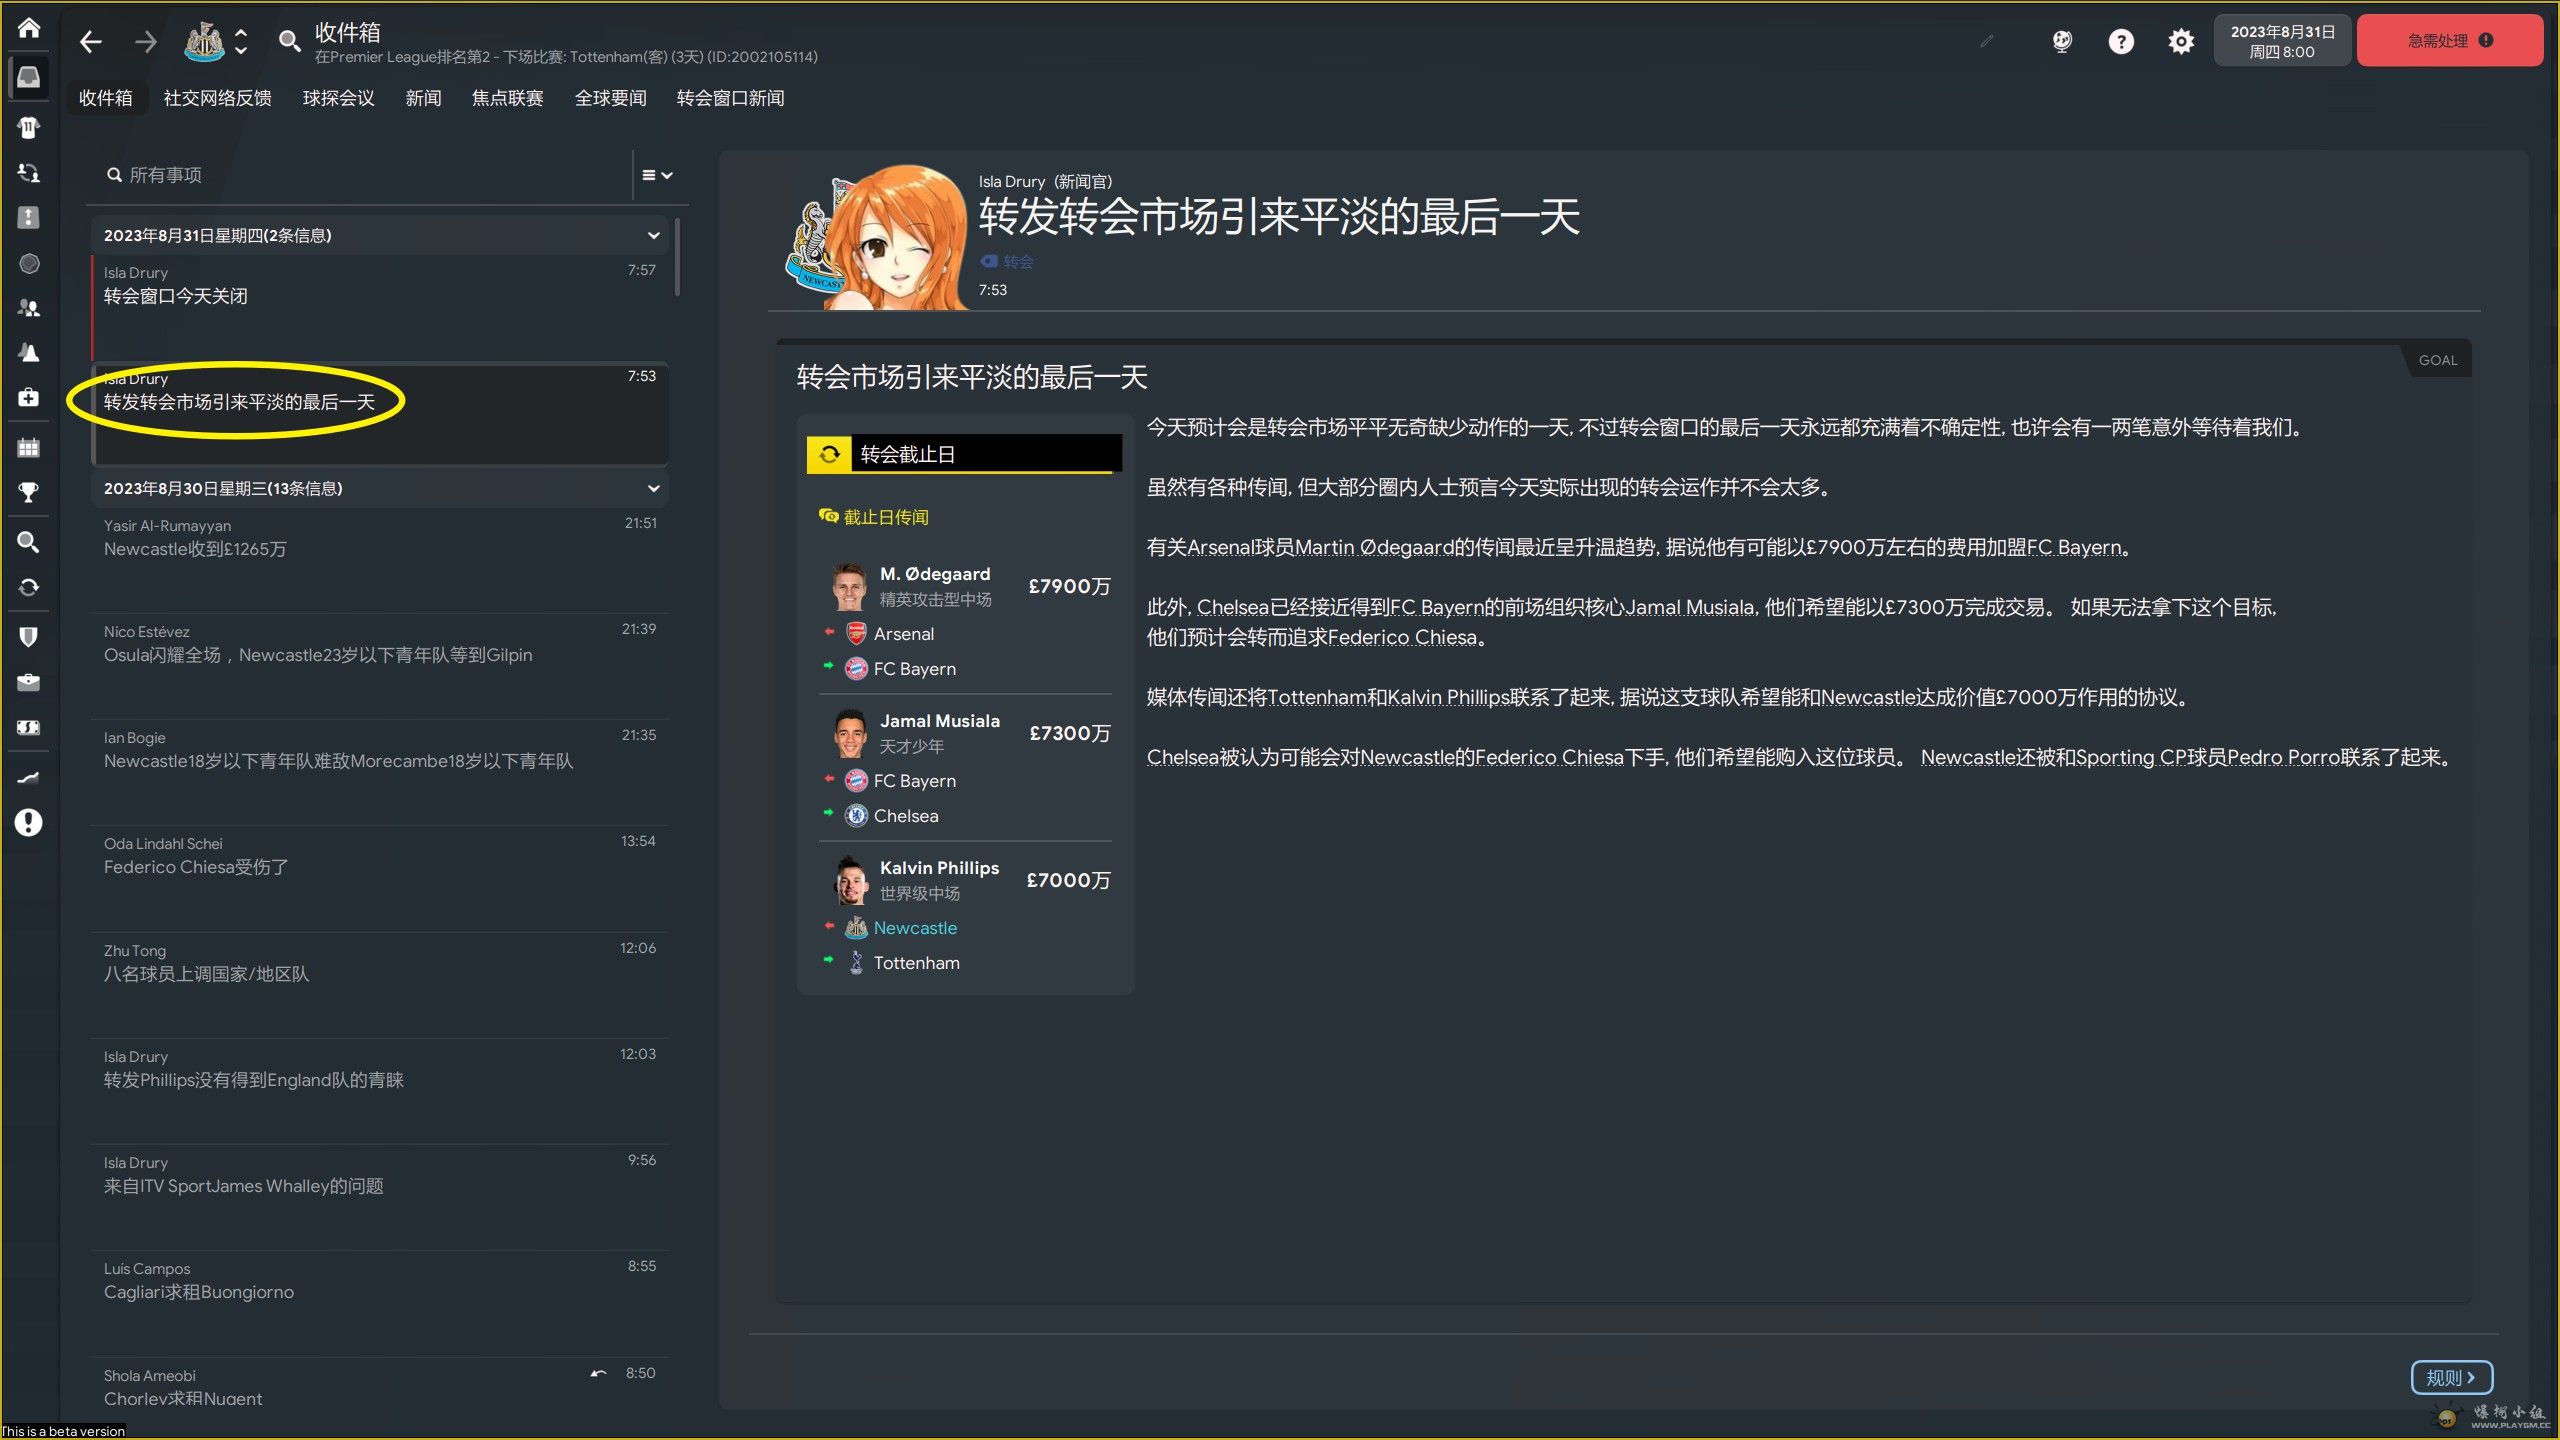The width and height of the screenshot is (2560, 1440).
Task: Open message 来自ITV SportJames Whalley的问题
Action: [380, 1197]
